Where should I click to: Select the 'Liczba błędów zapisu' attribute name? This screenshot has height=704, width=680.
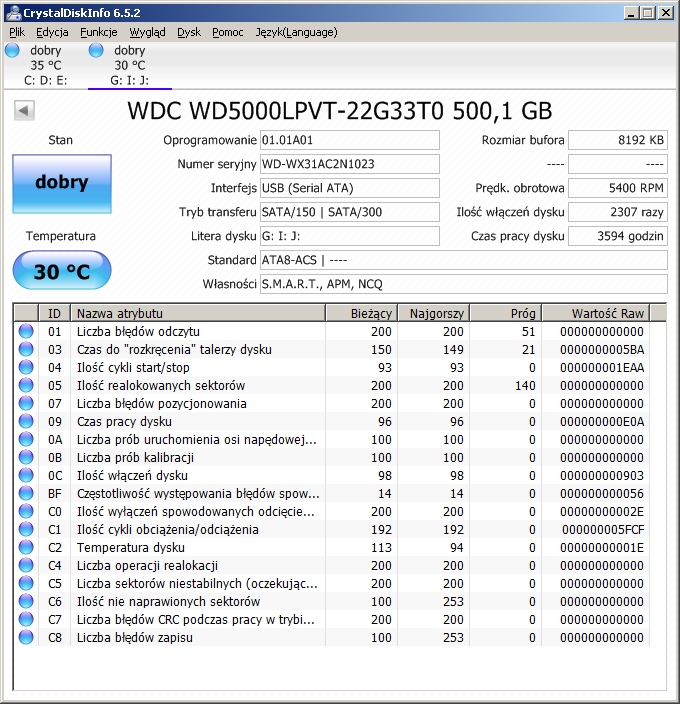135,637
